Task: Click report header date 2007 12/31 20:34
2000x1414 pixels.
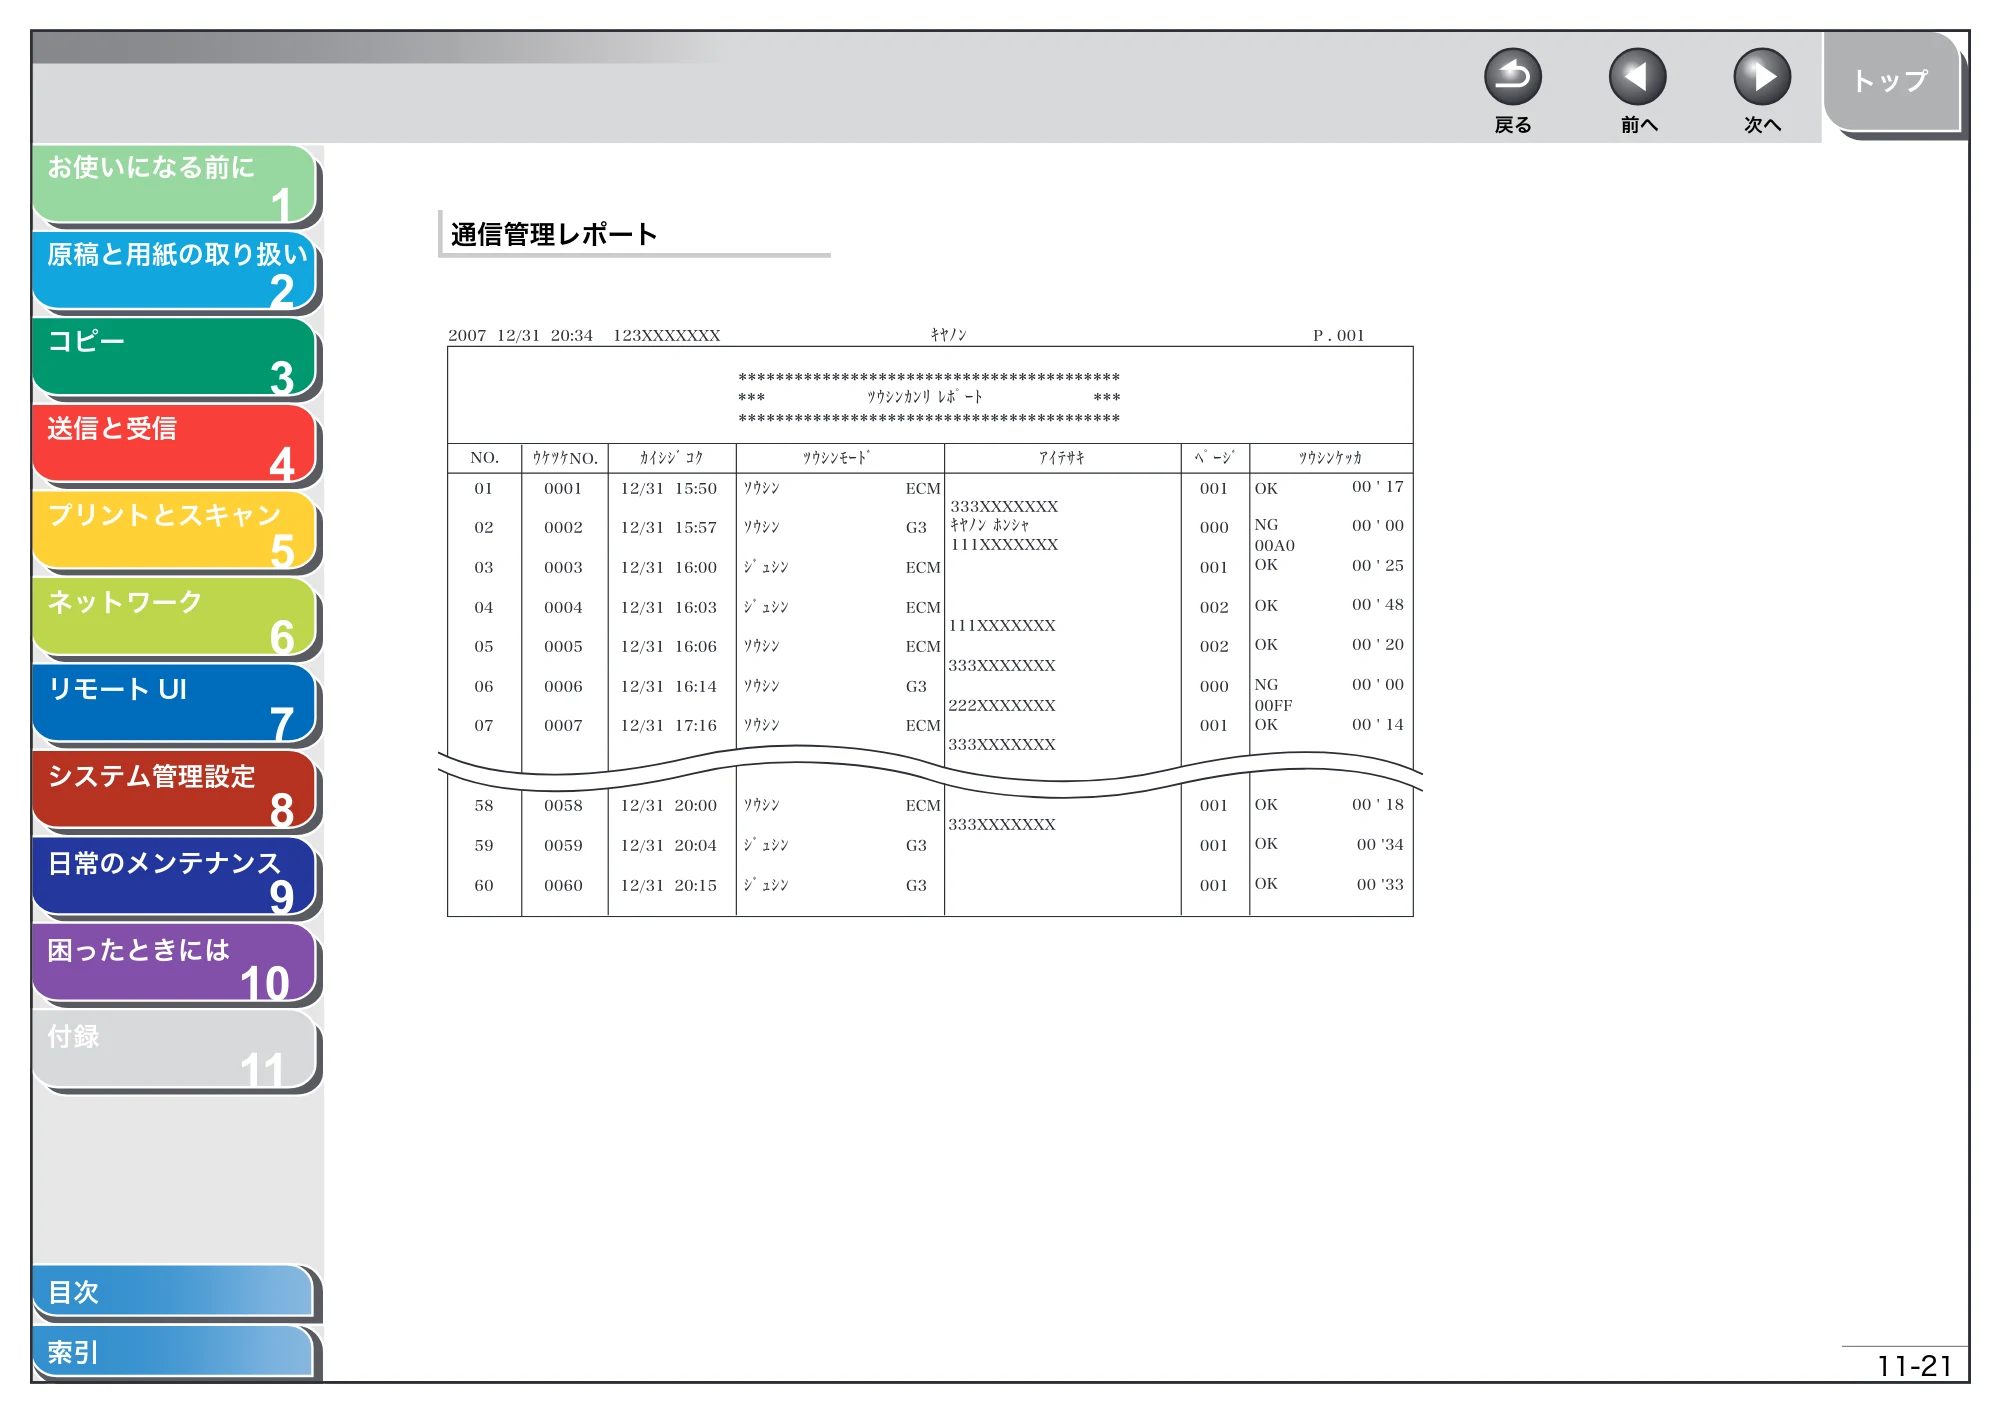Action: point(520,336)
